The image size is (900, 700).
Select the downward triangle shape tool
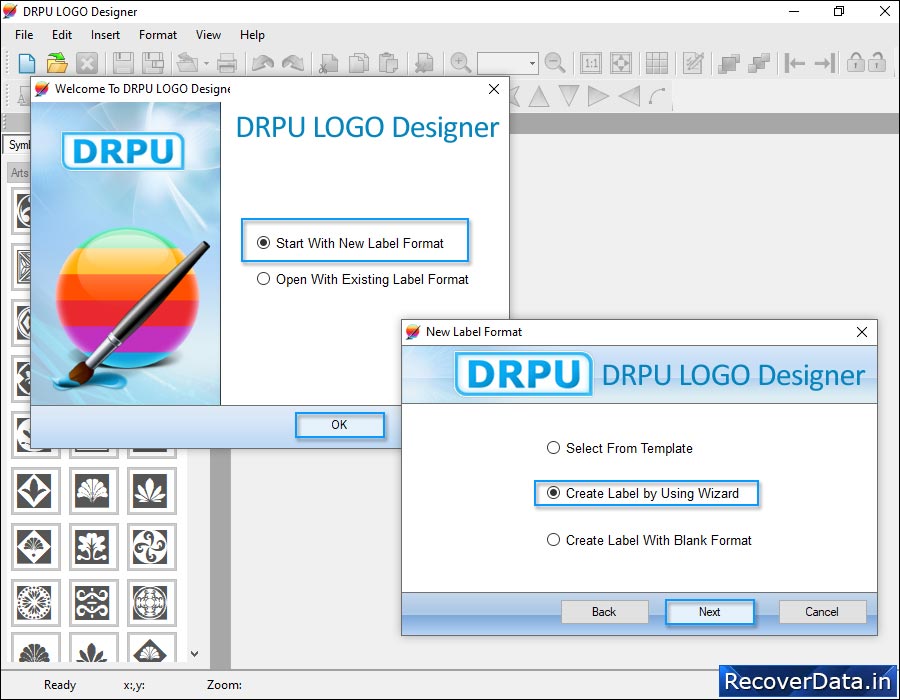568,96
